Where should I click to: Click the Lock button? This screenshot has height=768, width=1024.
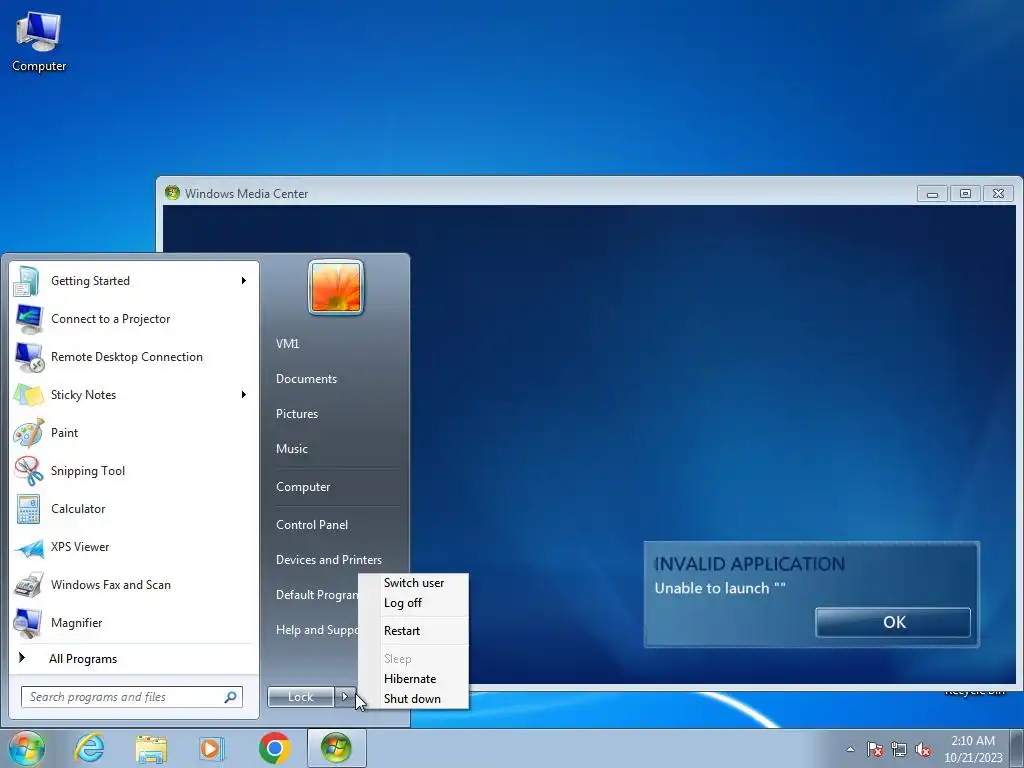301,697
